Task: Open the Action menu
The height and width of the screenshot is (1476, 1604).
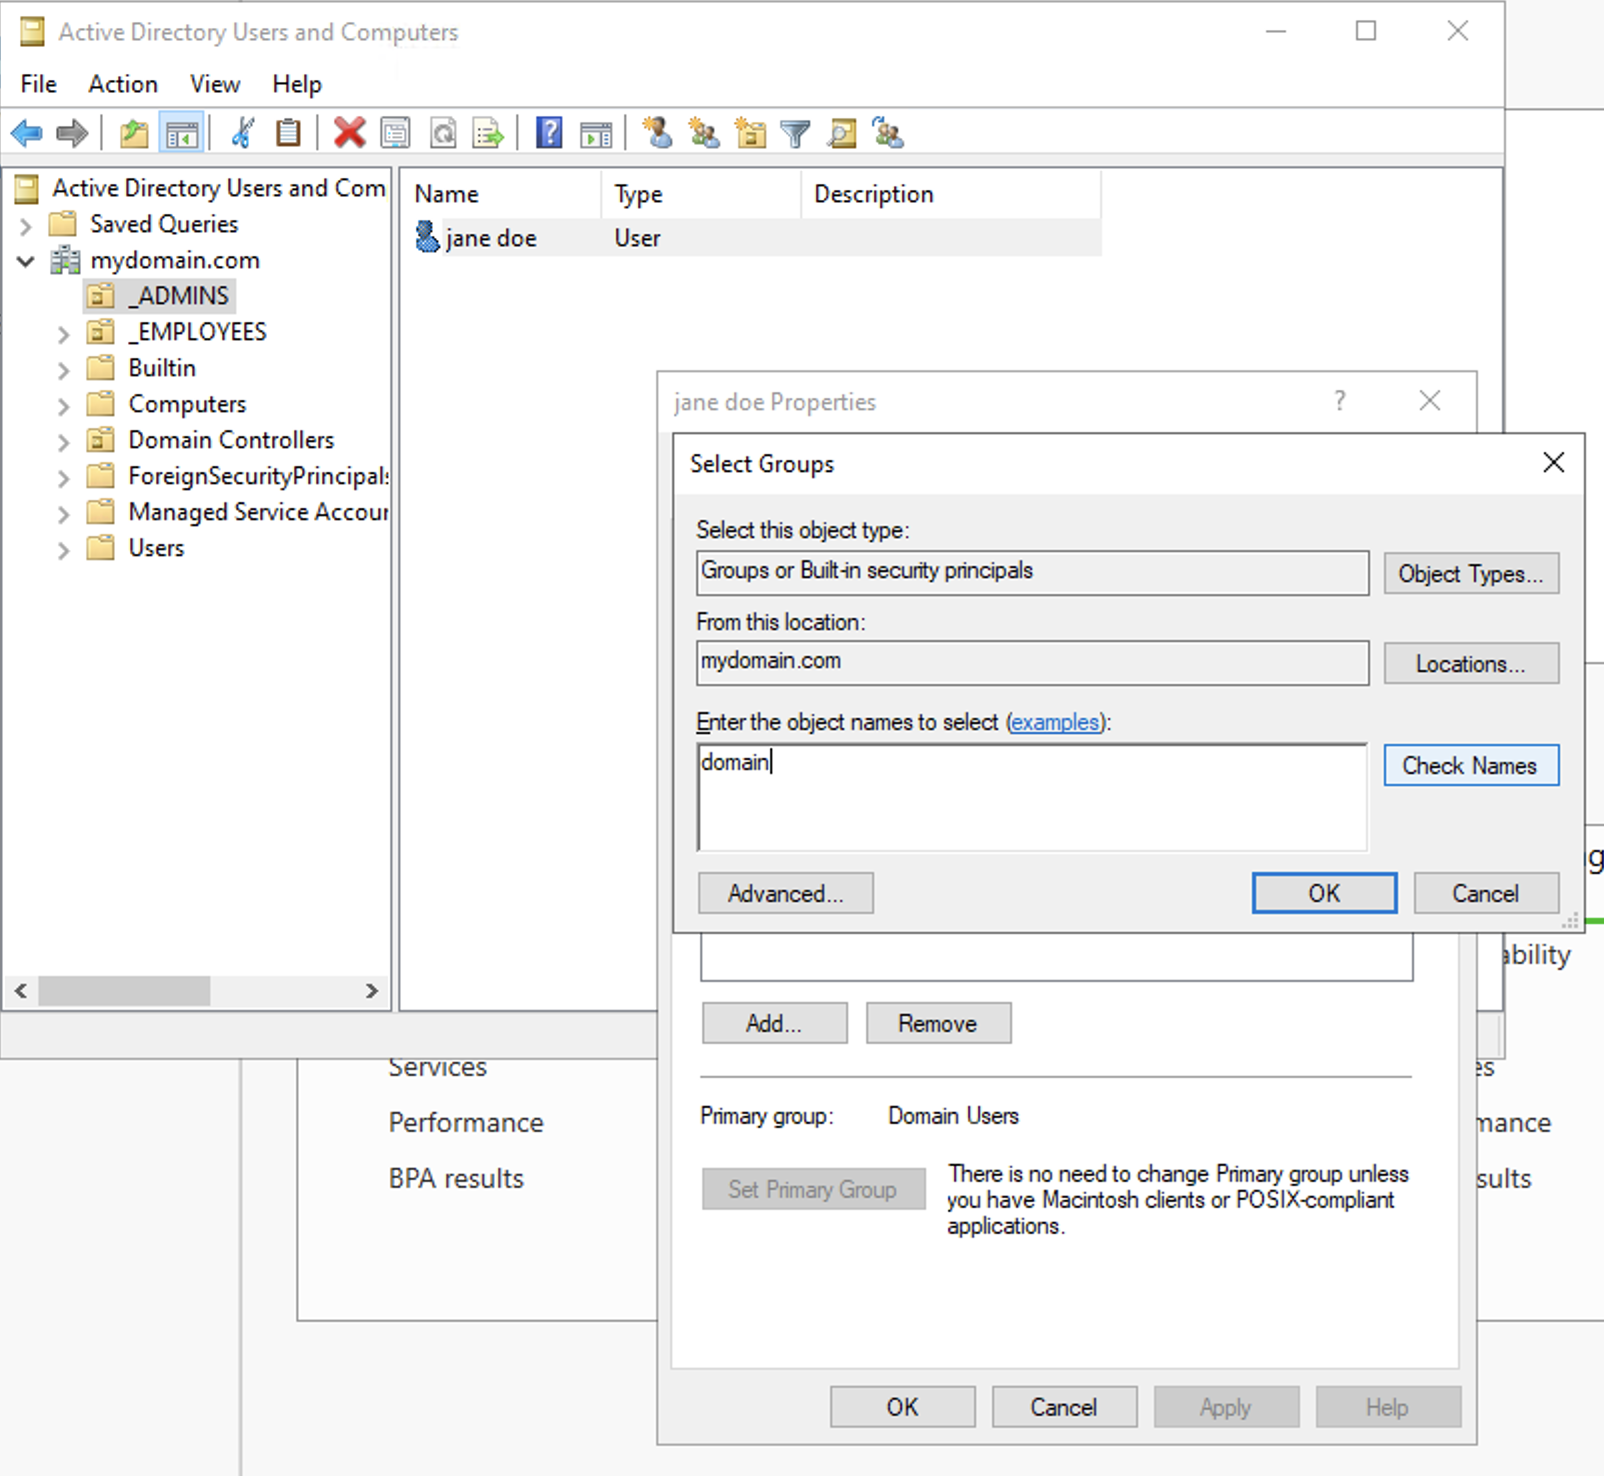Action: coord(123,84)
